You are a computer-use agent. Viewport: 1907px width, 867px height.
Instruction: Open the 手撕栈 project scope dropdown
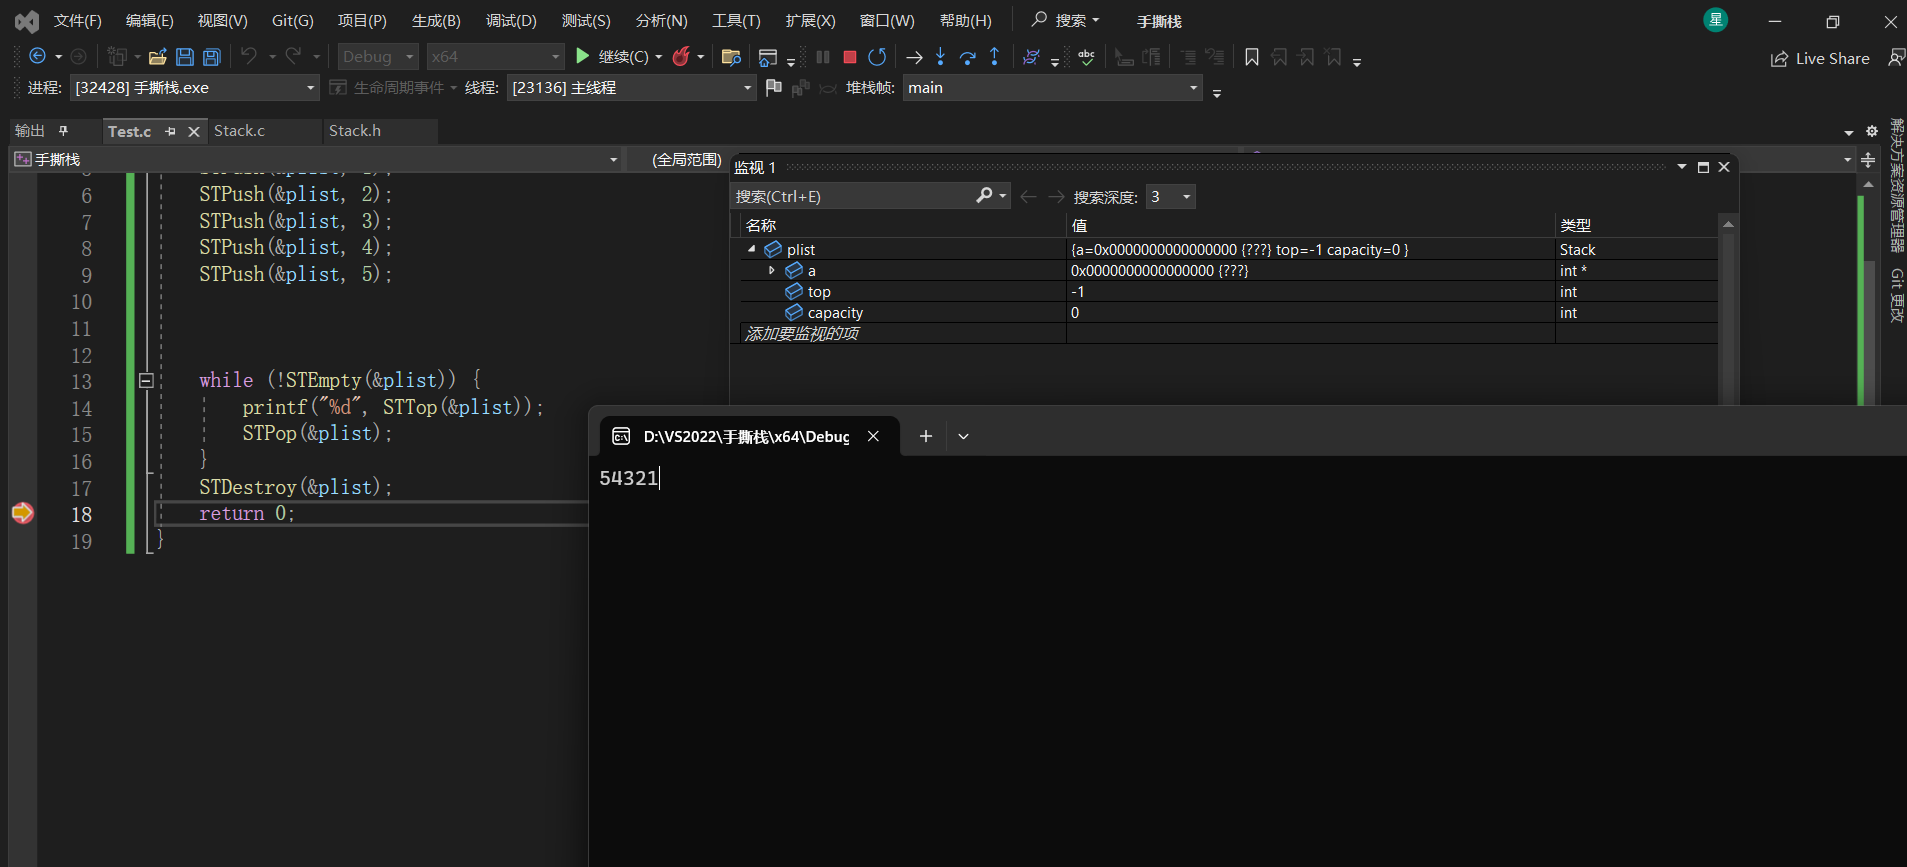[x=316, y=160]
